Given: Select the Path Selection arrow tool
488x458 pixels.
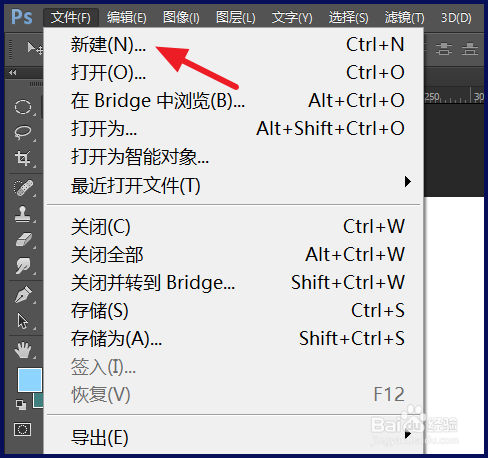Looking at the screenshot, I should coord(23,321).
